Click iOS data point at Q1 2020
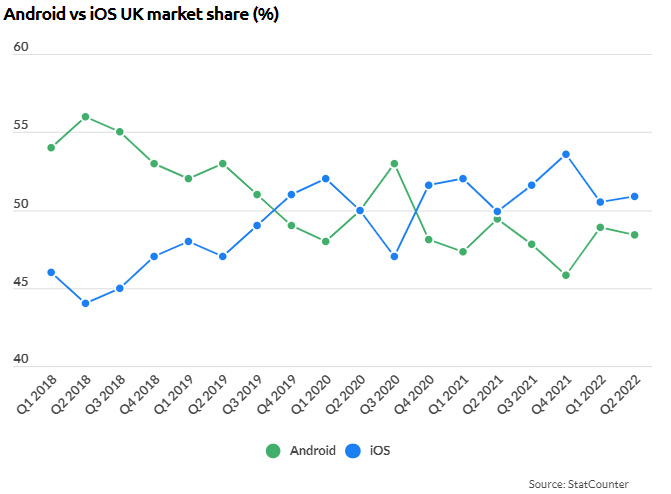671x494 pixels. point(326,179)
